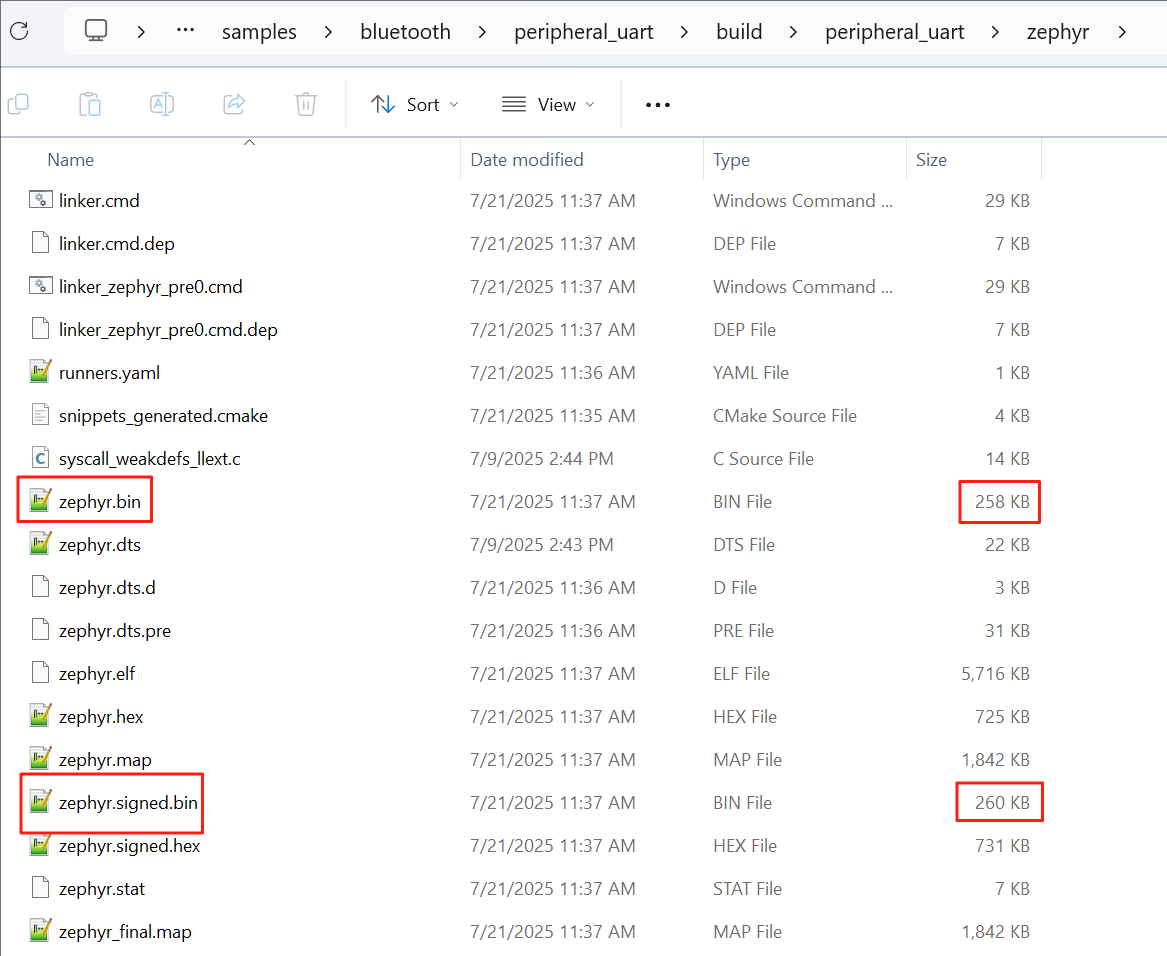Click the runners.yaml file icon
Viewport: 1167px width, 956px height.
pos(41,372)
